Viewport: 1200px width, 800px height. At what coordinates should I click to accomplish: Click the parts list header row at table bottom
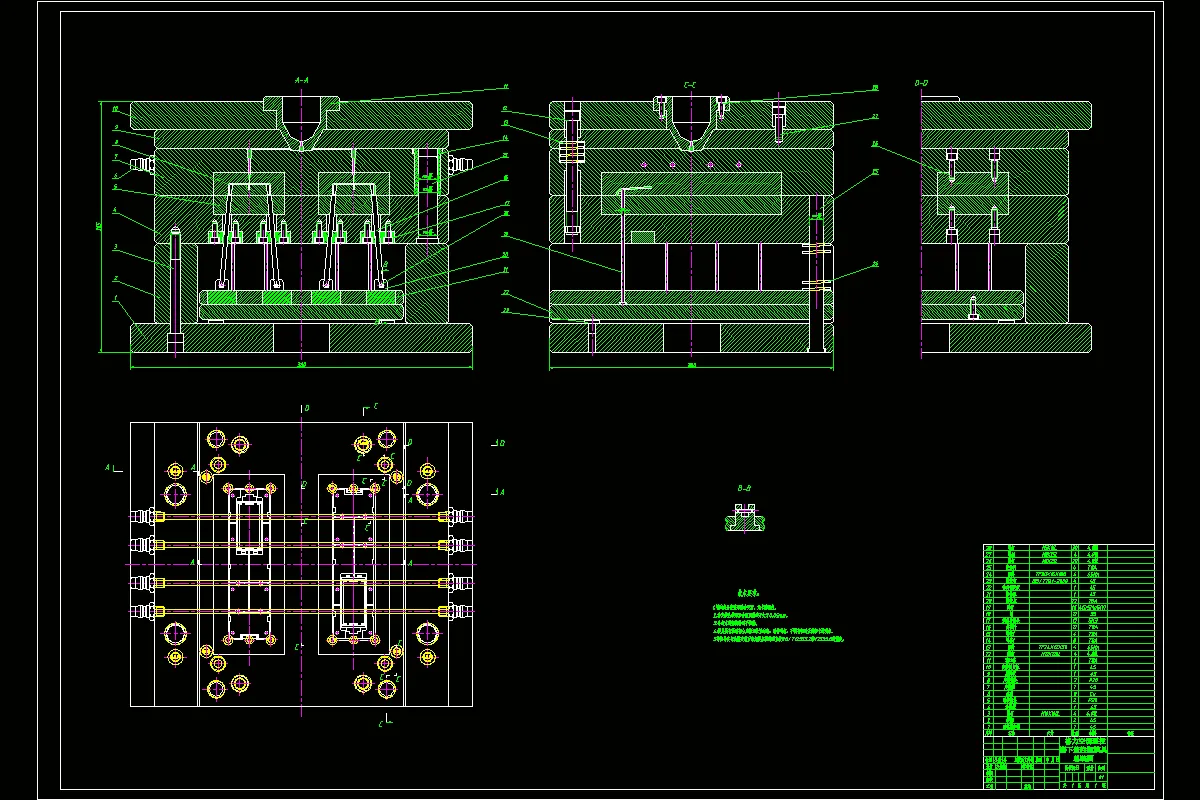[x=1068, y=733]
